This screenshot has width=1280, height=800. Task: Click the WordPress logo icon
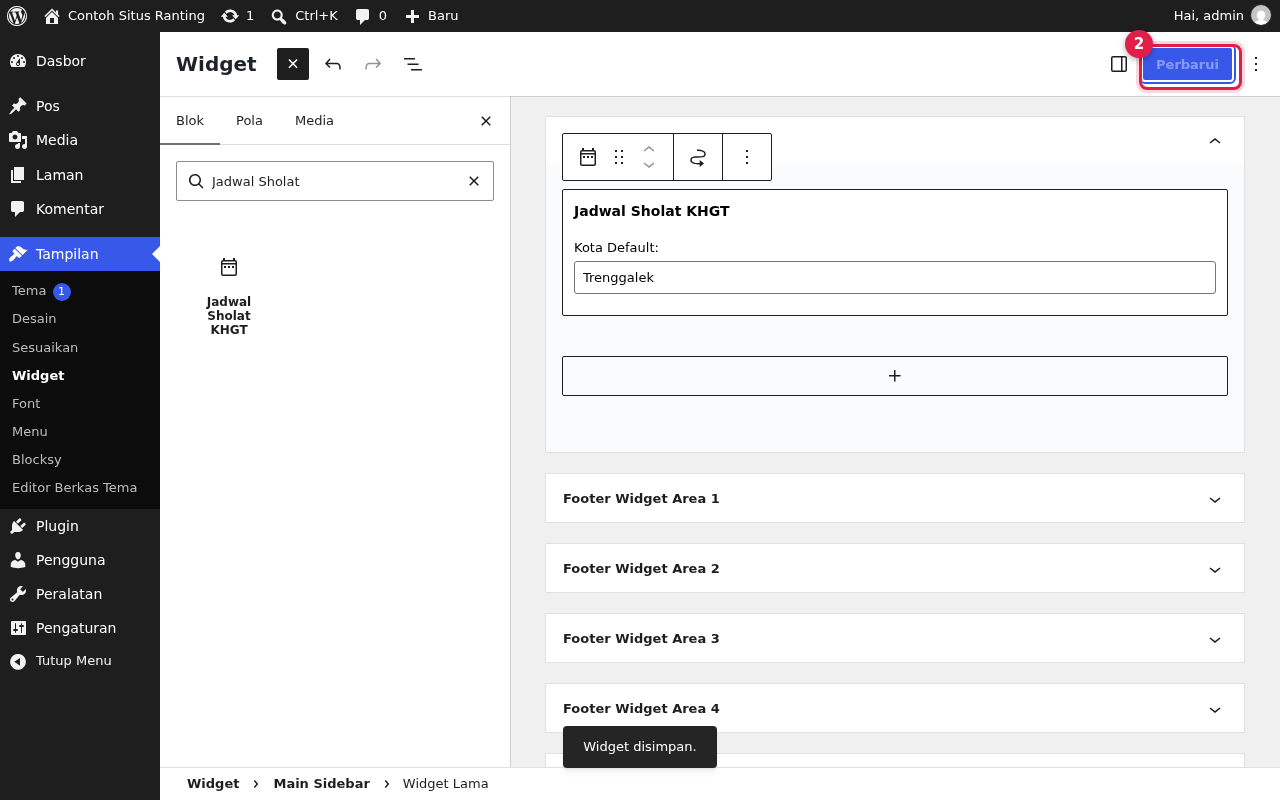pyautogui.click(x=17, y=16)
